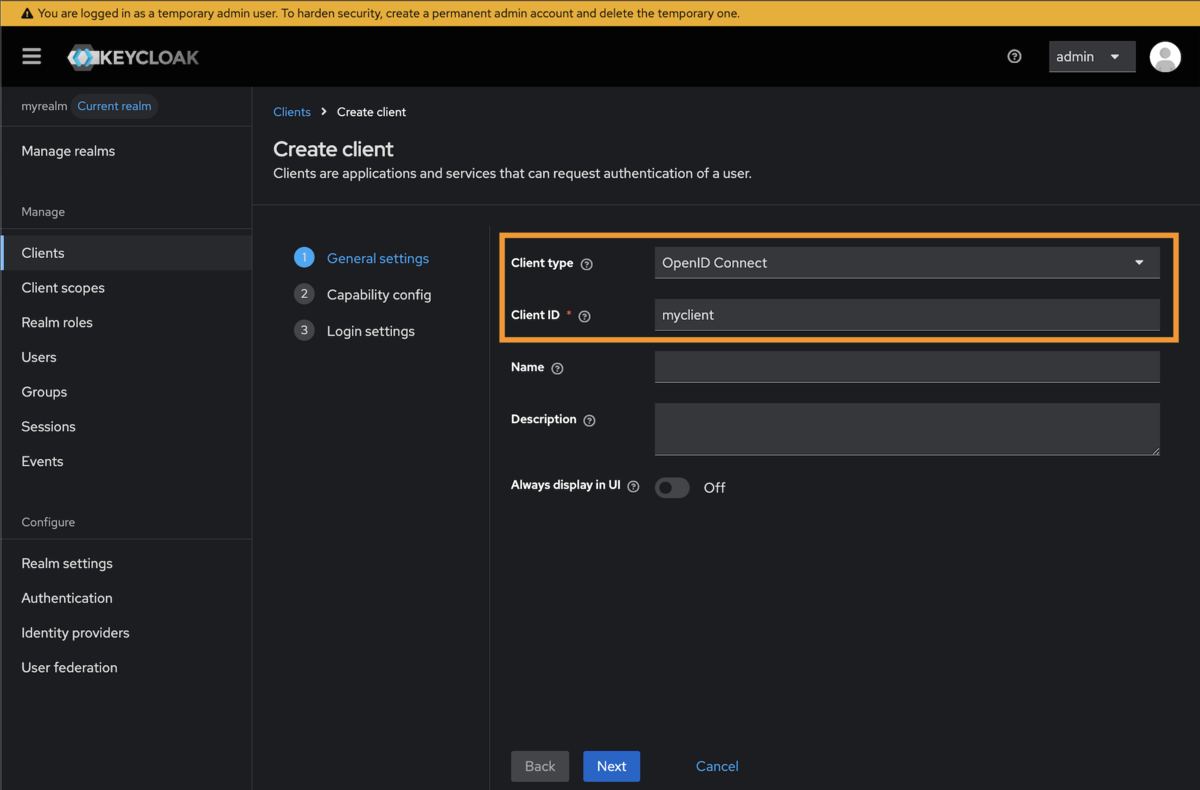Screen dimensions: 1200x790
Task: Focus the Name input field
Action: [x=907, y=367]
